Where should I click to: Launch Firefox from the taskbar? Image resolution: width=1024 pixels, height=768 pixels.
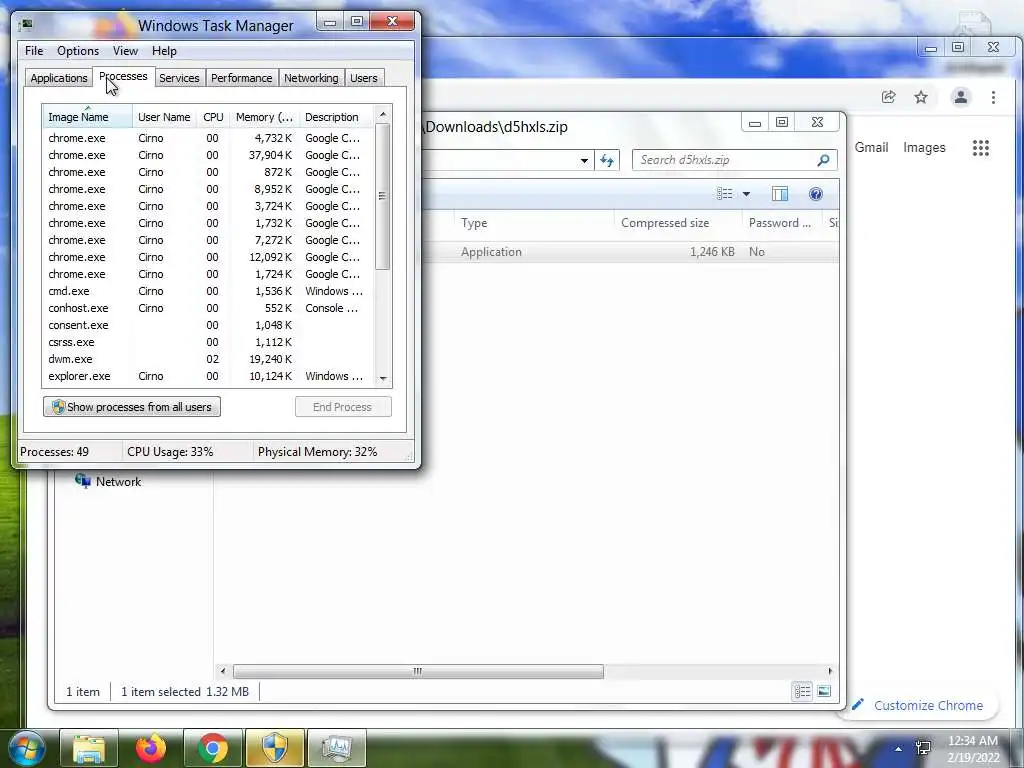click(x=151, y=748)
